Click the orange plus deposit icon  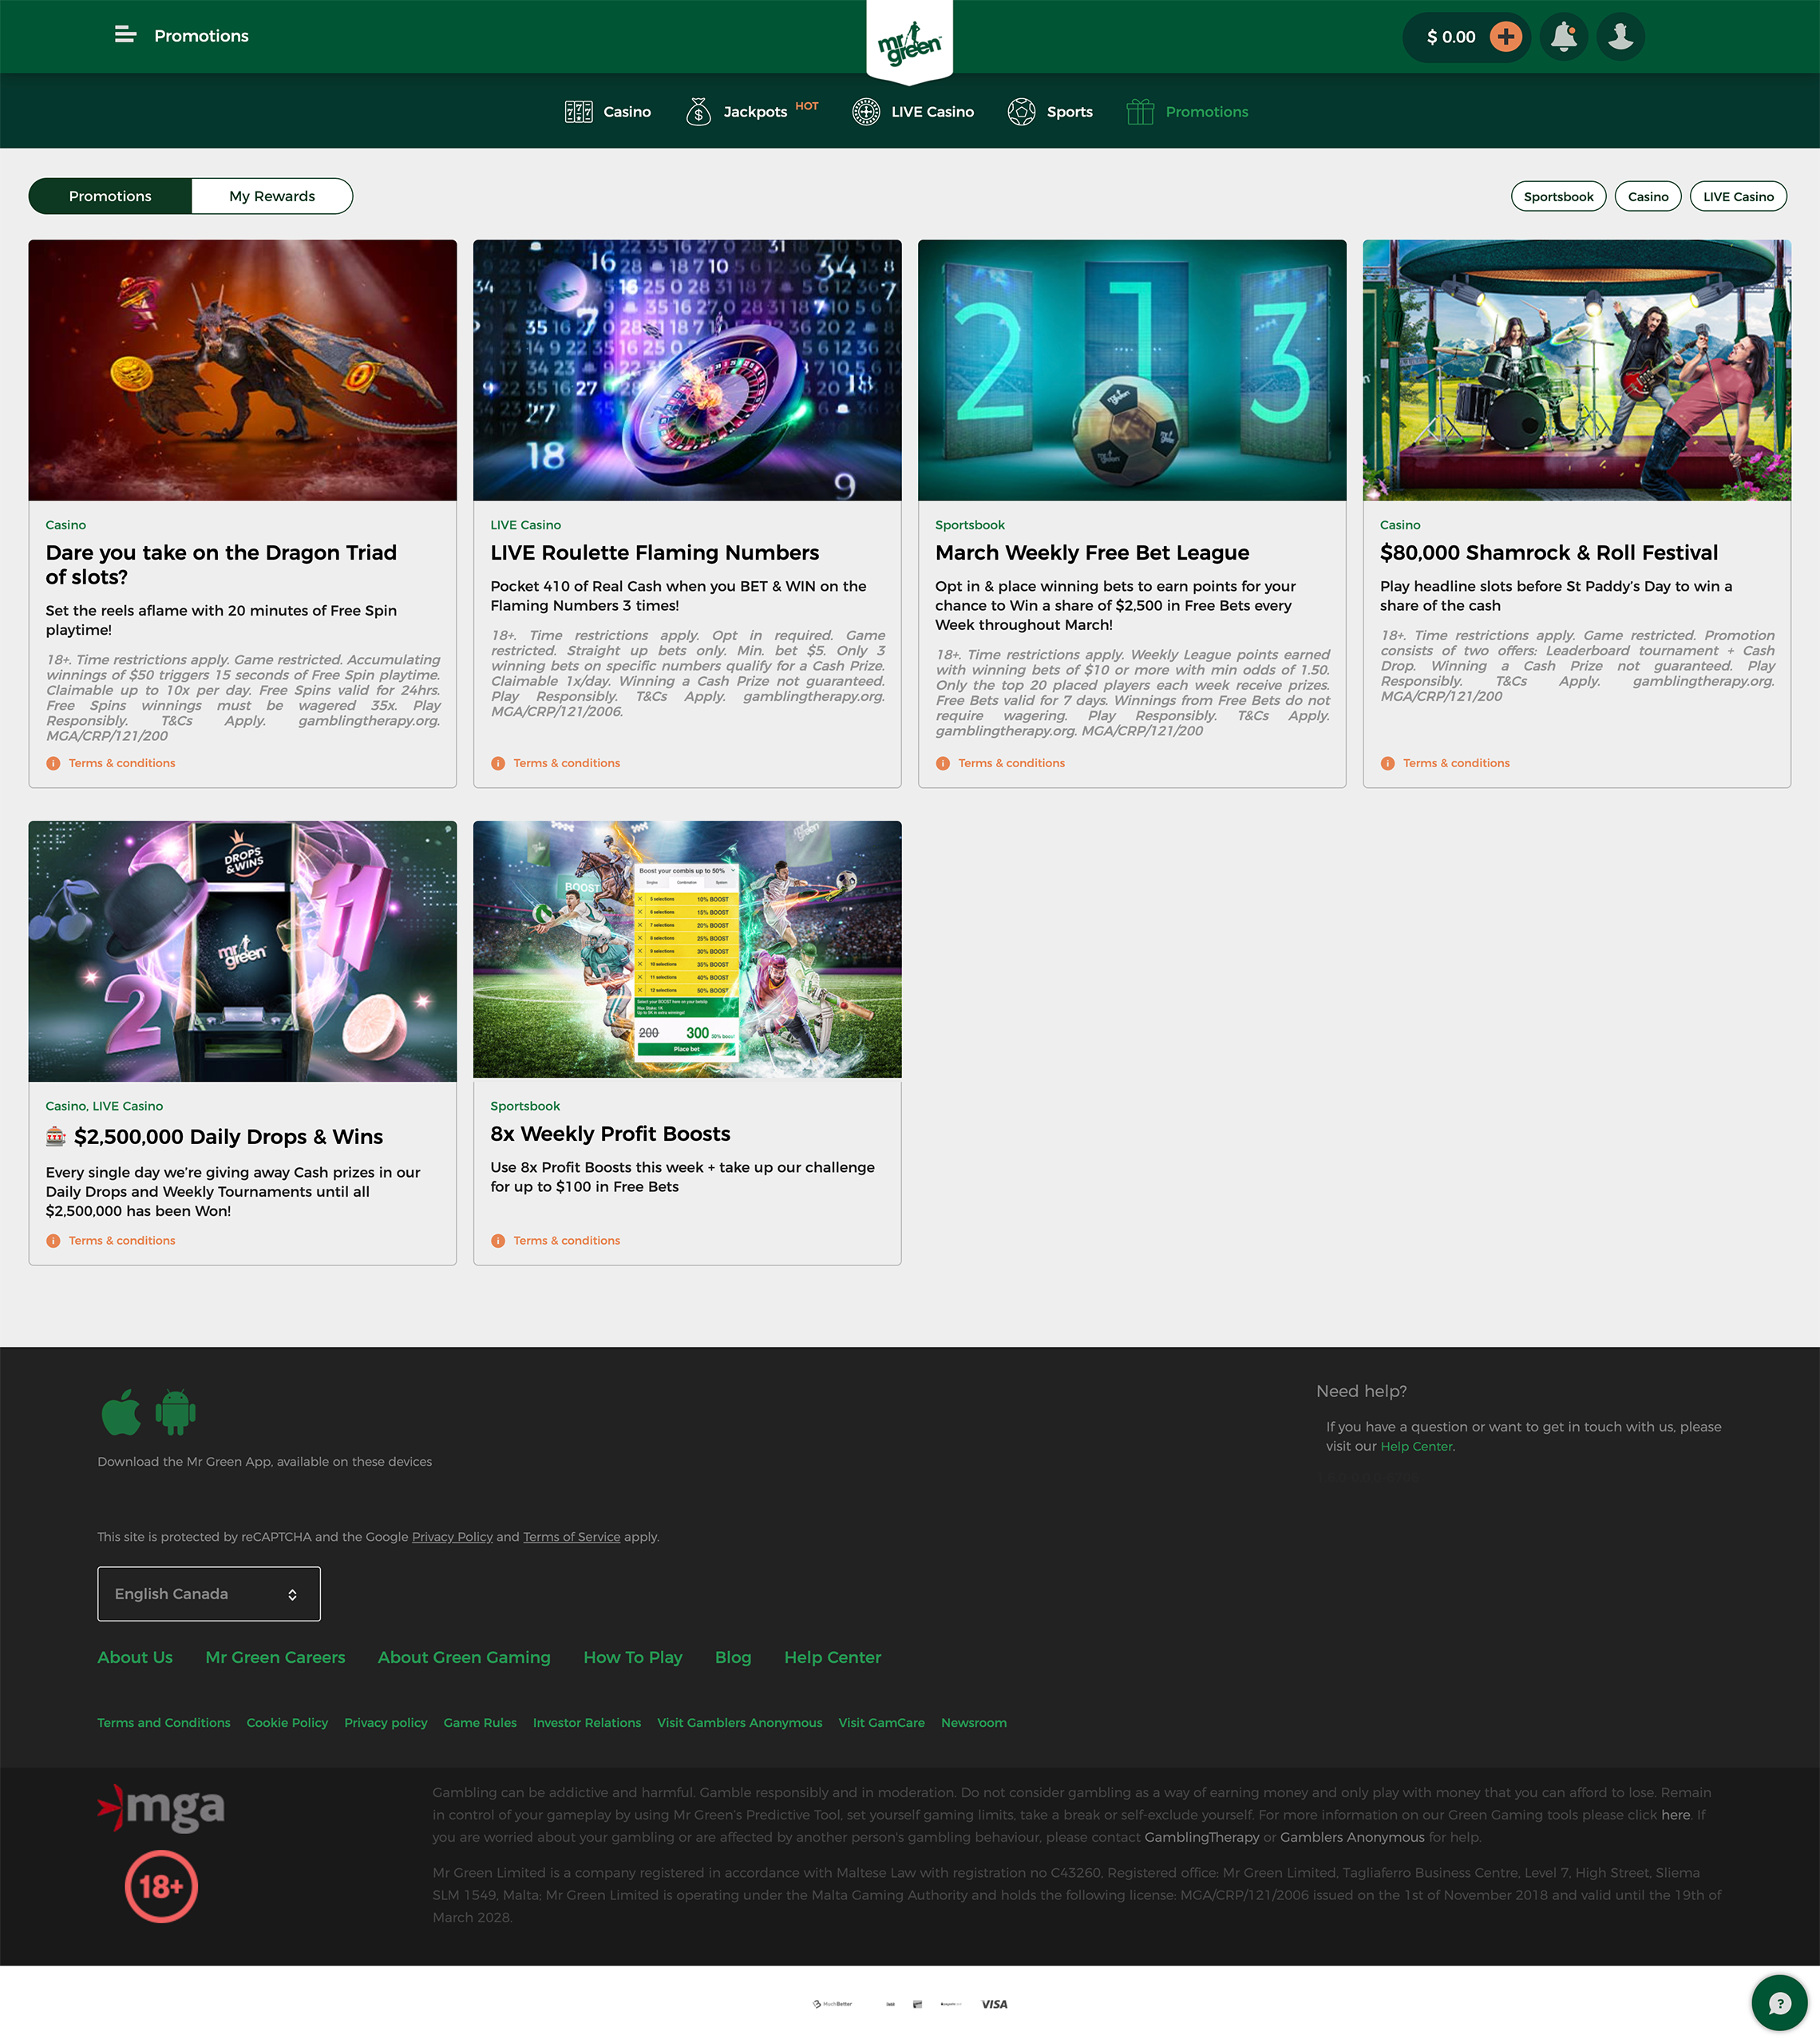tap(1506, 36)
